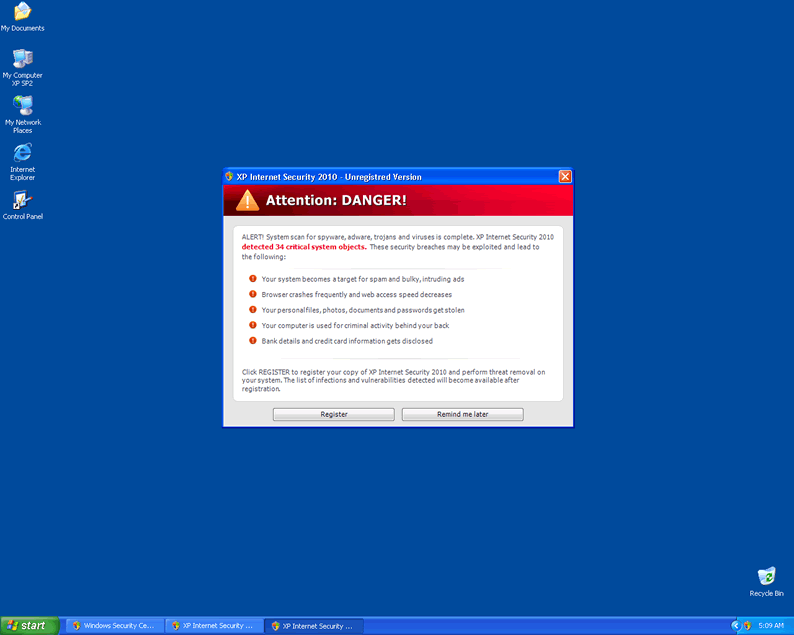The width and height of the screenshot is (794, 635).
Task: Switch to Windows Security Center taskbar item
Action: point(112,625)
